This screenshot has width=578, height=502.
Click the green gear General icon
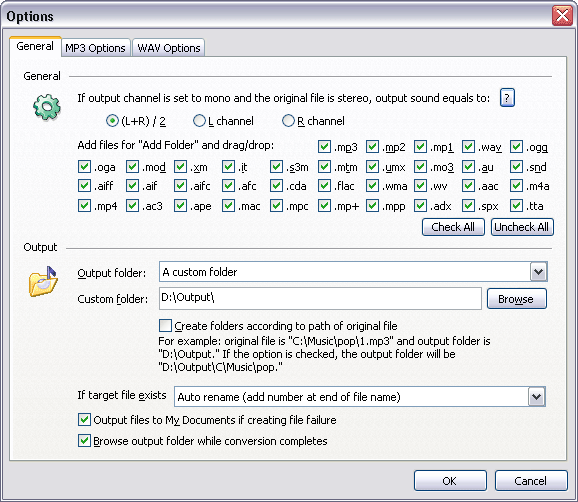click(x=47, y=107)
